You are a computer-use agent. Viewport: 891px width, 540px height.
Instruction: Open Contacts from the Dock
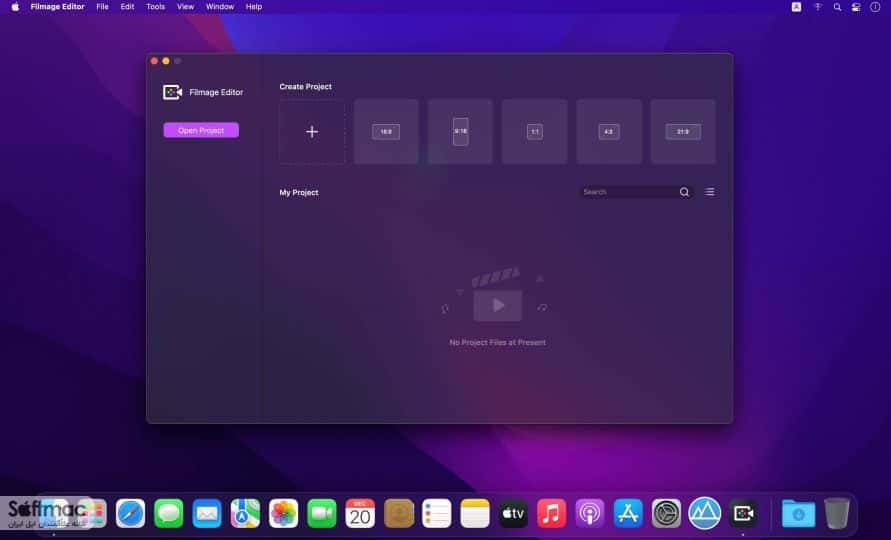tap(398, 513)
